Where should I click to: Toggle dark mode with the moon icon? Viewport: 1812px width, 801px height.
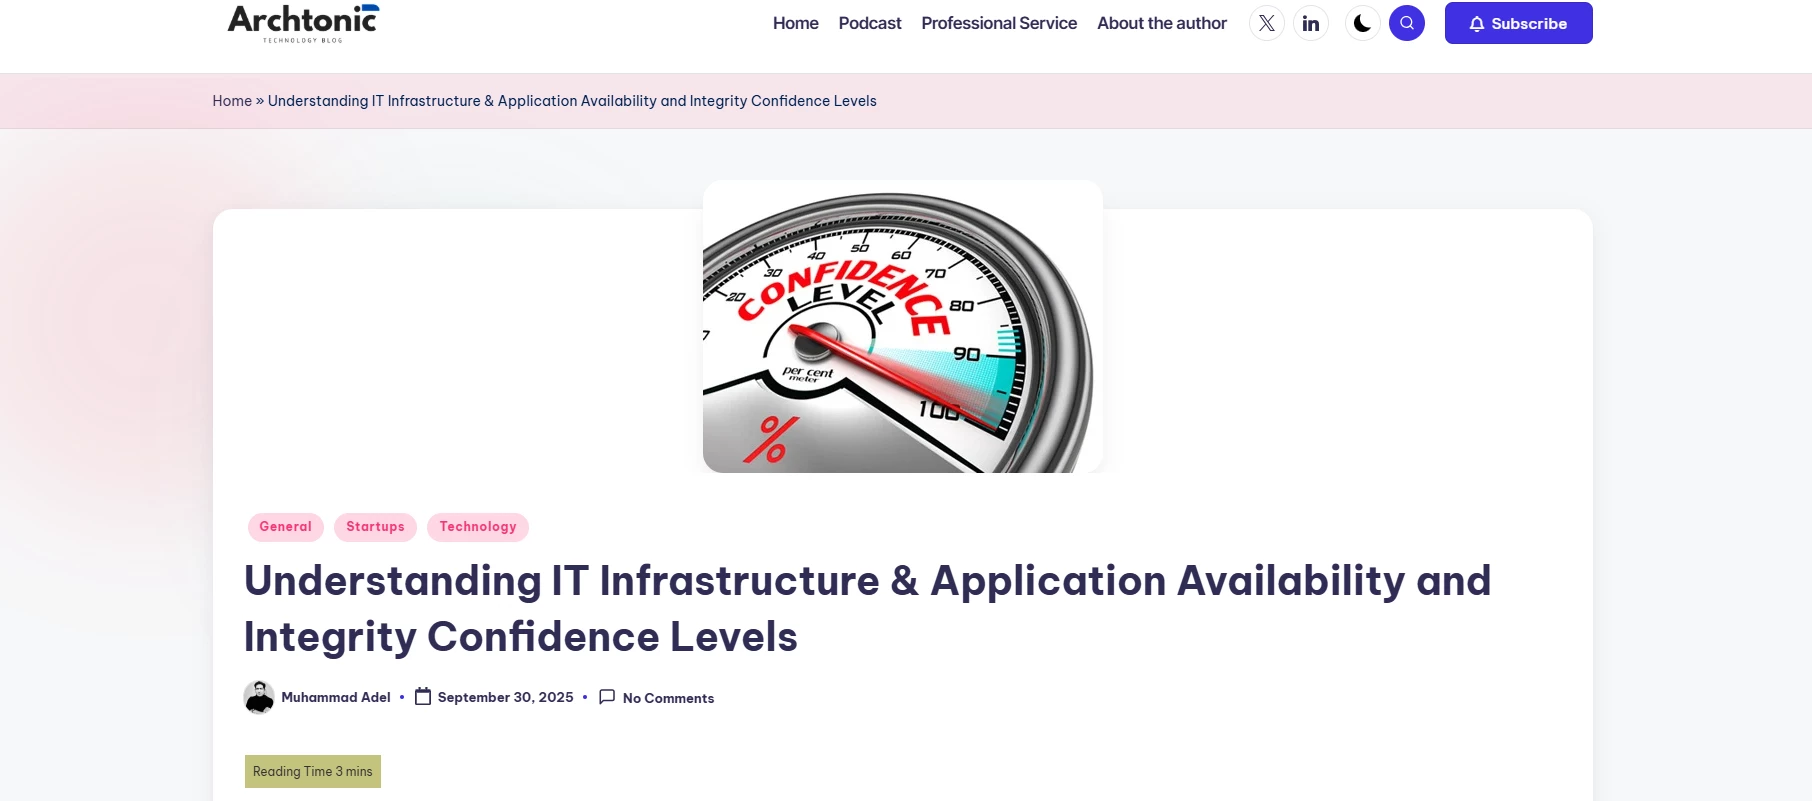point(1362,23)
